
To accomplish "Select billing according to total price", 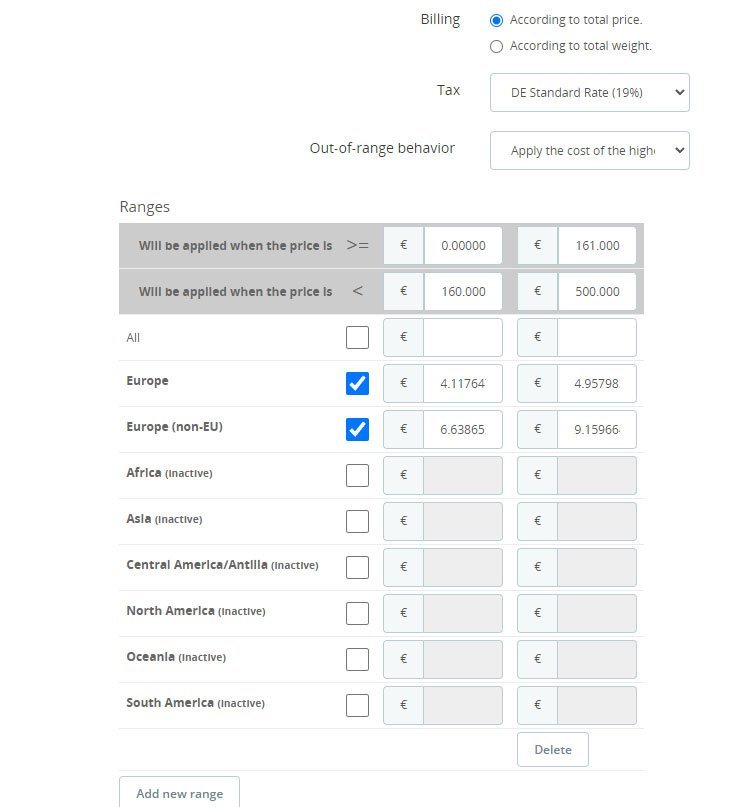I will click(497, 20).
